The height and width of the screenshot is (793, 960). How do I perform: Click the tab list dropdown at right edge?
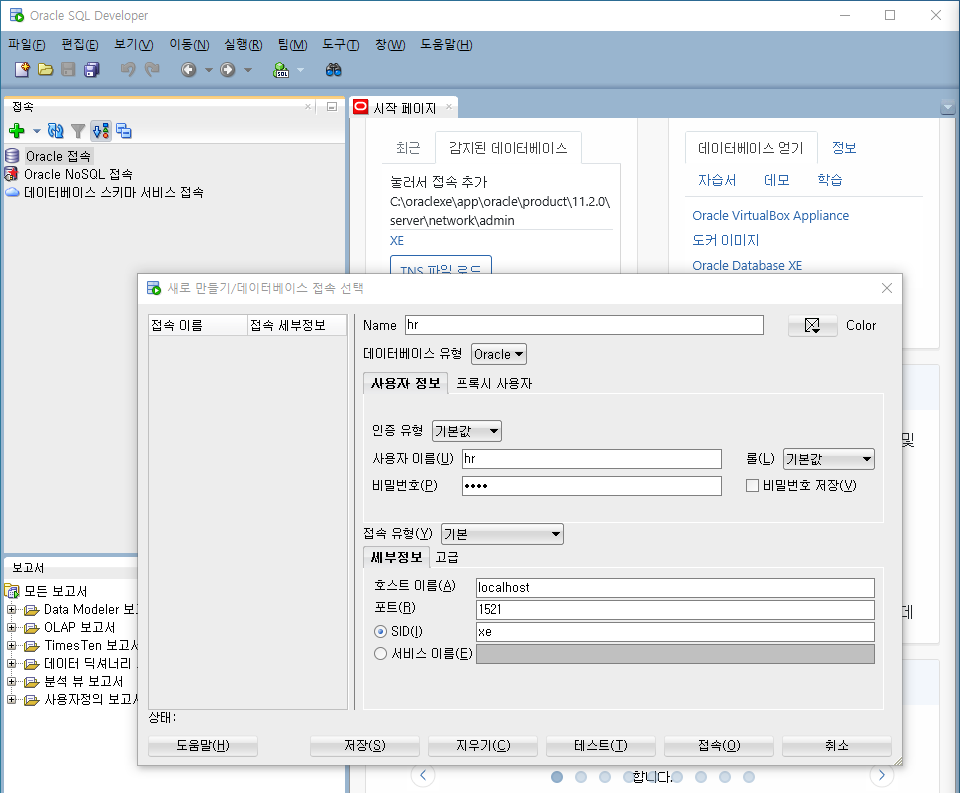point(948,107)
